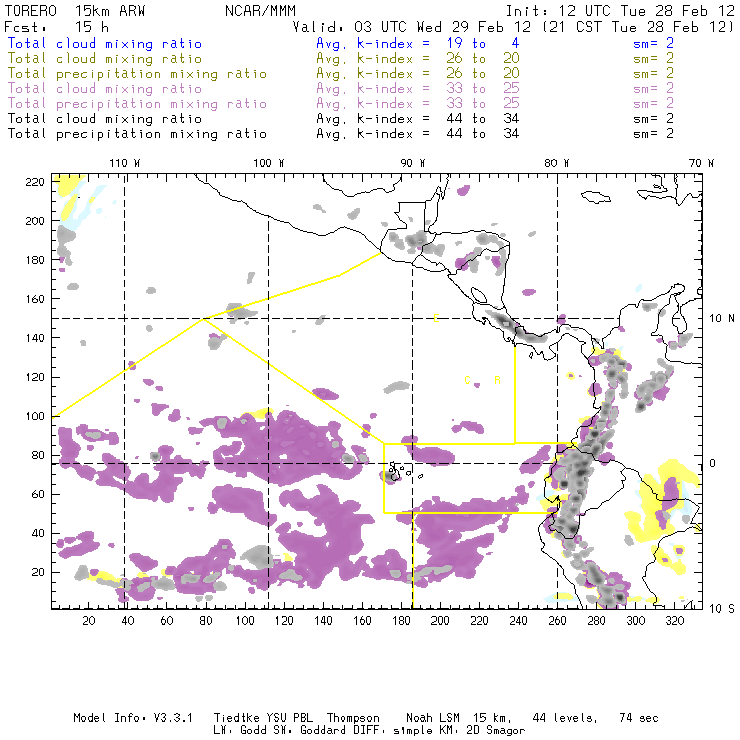Select the '44 levels,' text
The image size is (740, 740).
(565, 718)
